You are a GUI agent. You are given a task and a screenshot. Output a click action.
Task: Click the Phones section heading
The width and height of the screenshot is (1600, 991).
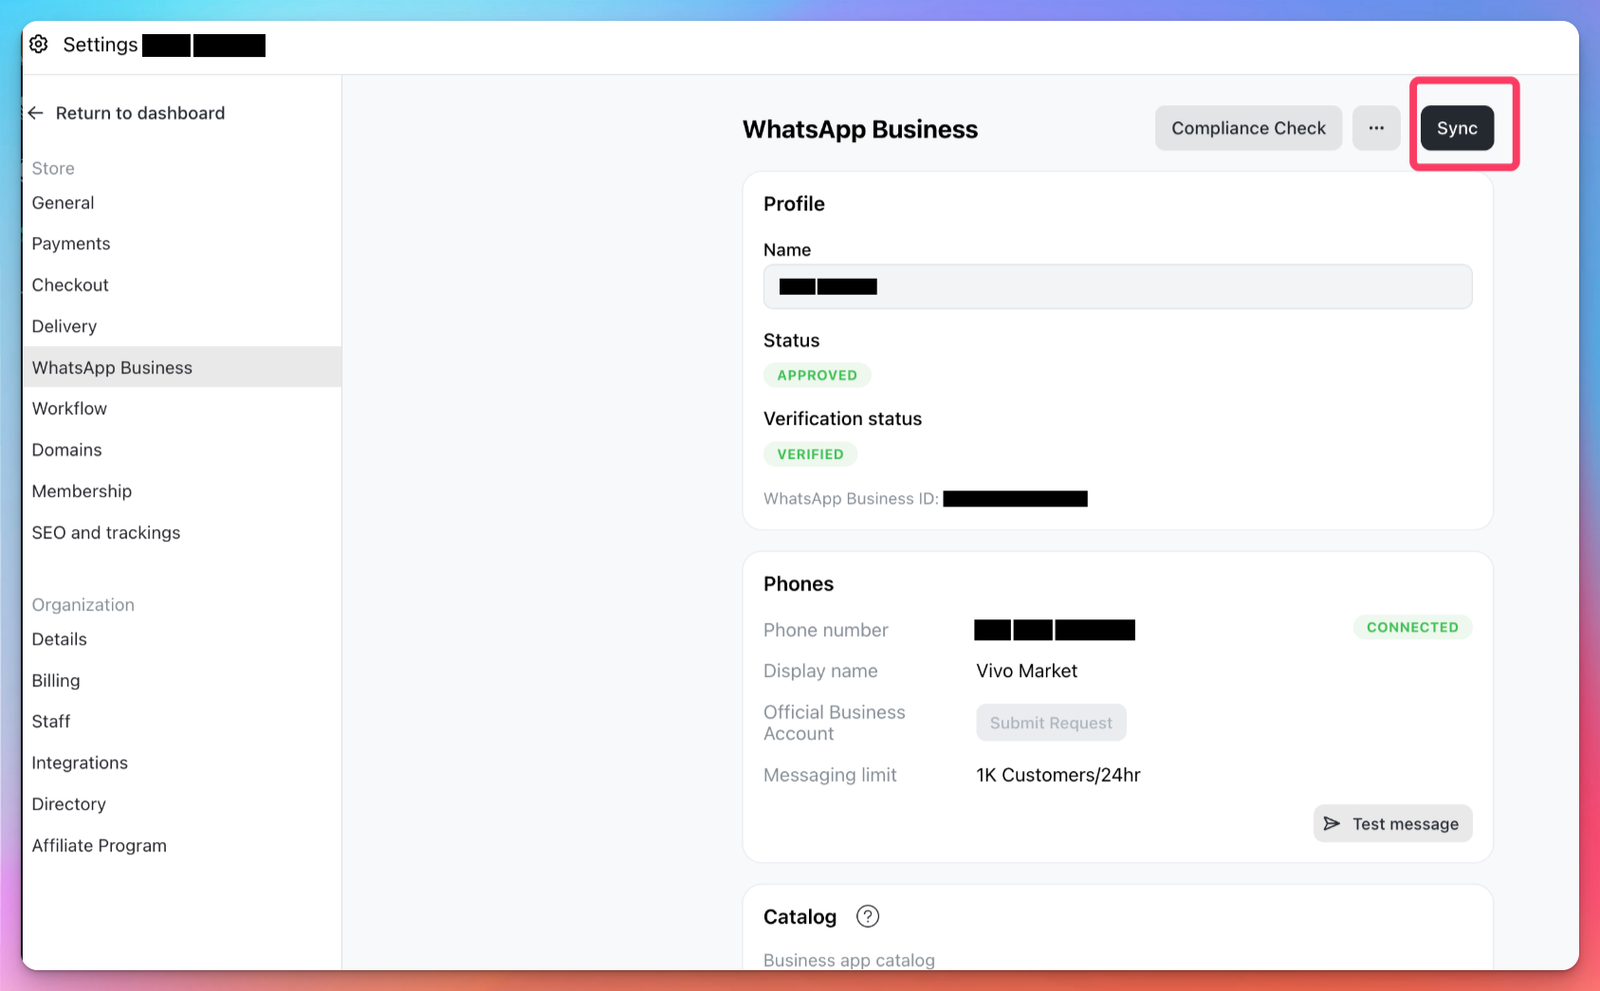(798, 584)
